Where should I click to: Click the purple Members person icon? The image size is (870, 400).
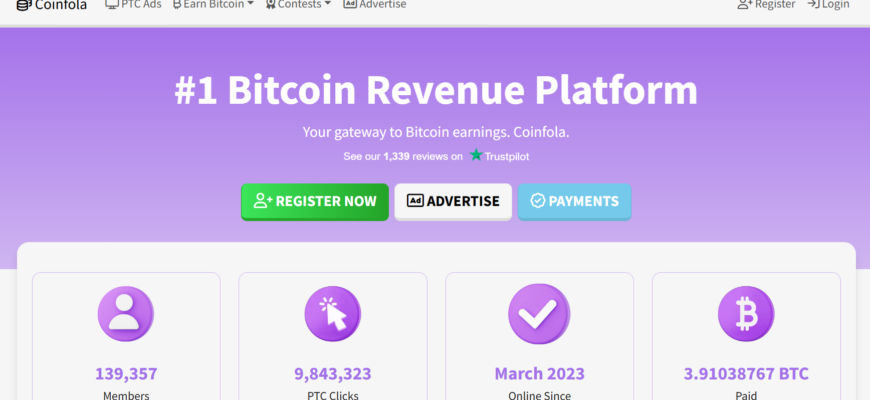pyautogui.click(x=126, y=314)
